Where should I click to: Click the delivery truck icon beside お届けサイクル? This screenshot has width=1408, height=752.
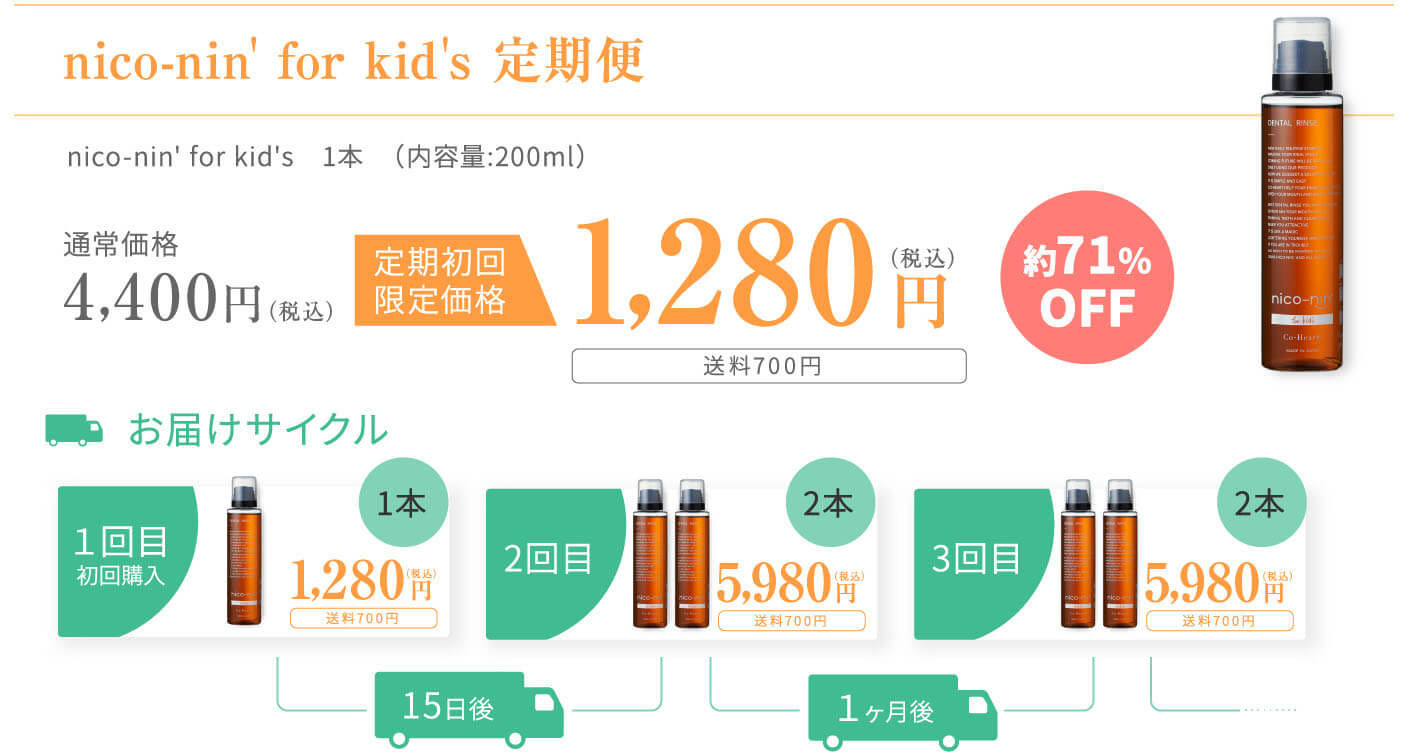74,431
